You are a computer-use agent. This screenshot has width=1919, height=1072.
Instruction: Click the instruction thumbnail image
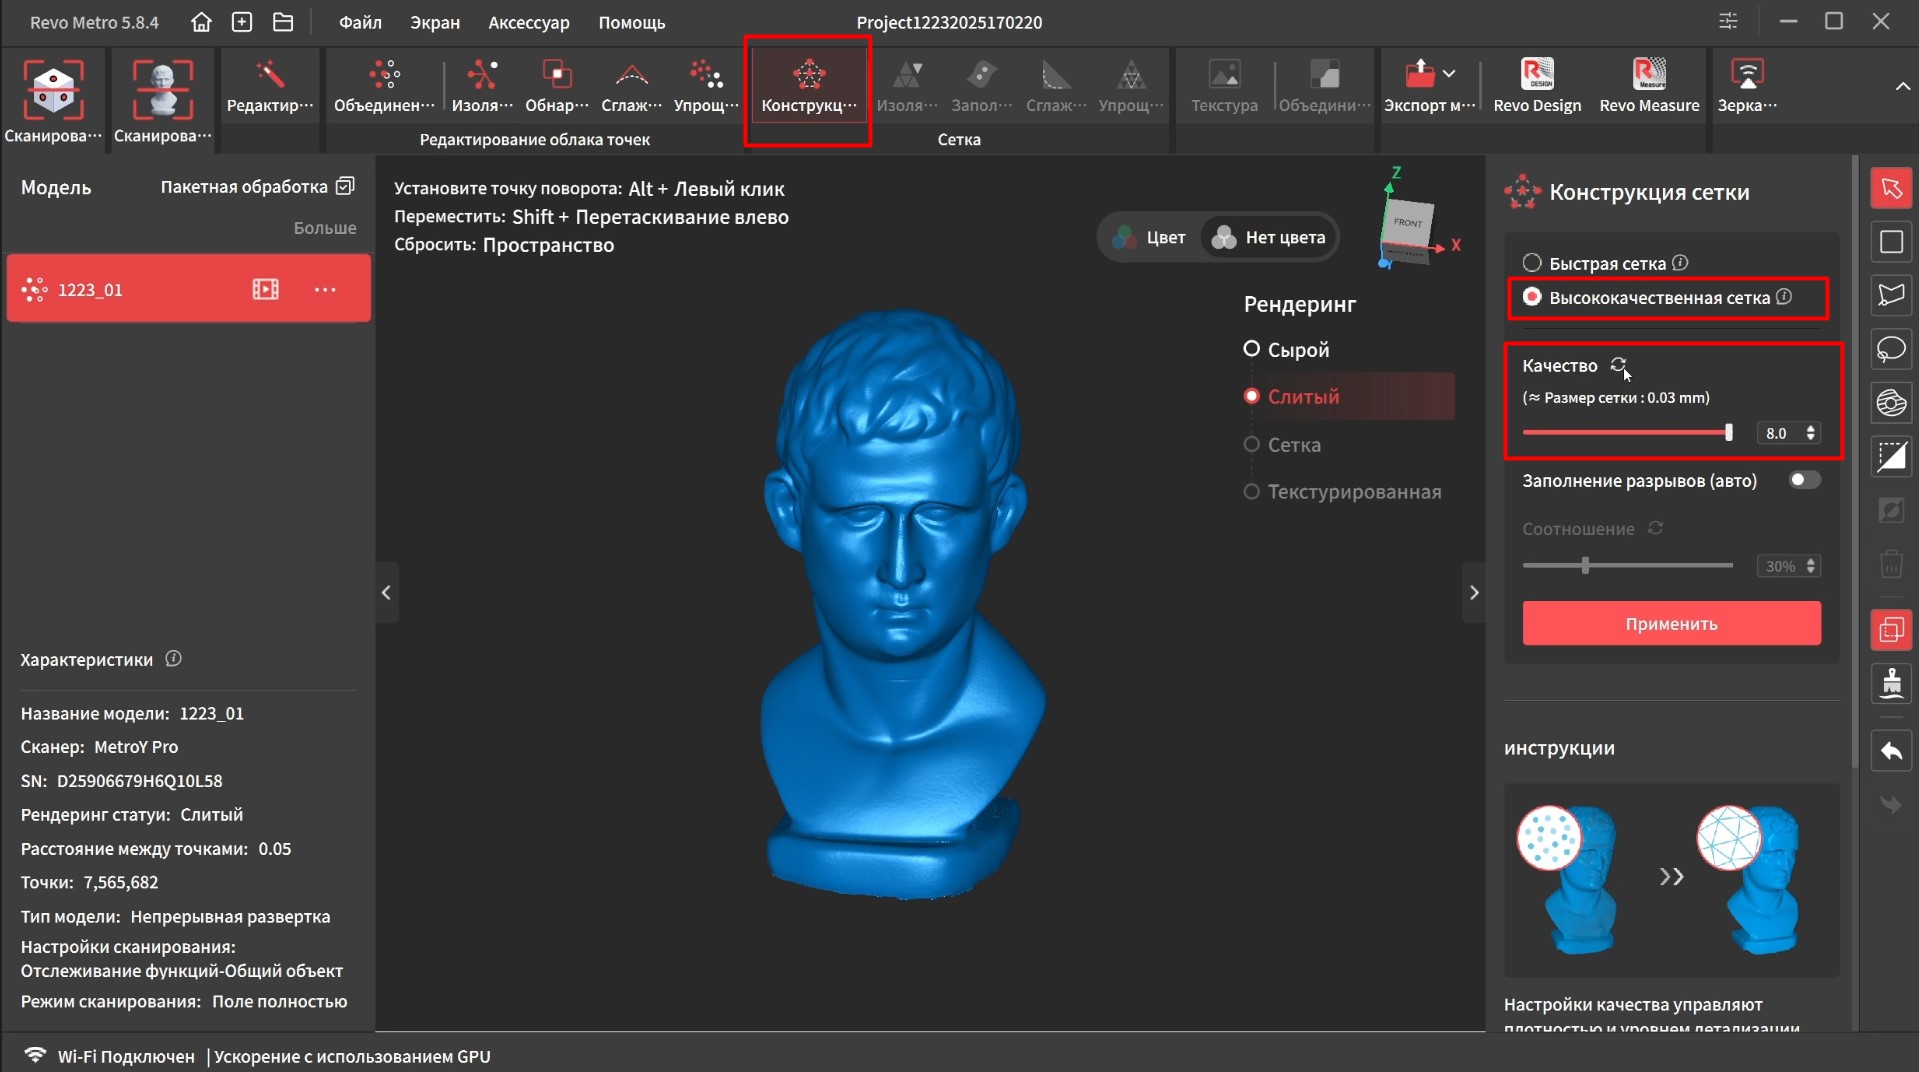tap(1671, 879)
